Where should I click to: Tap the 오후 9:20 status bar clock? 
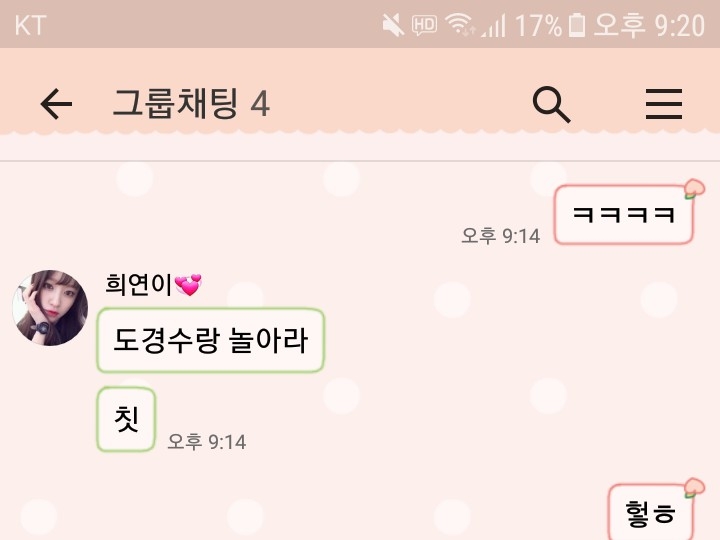click(x=649, y=25)
